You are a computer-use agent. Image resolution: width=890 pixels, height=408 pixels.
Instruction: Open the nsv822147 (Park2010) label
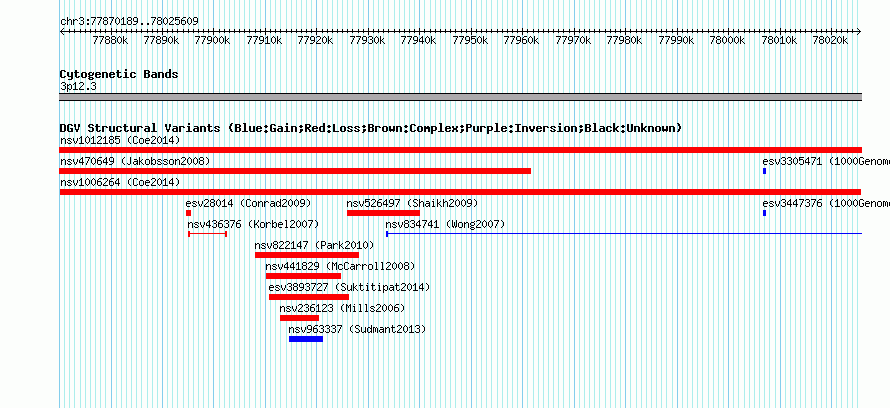pyautogui.click(x=314, y=245)
